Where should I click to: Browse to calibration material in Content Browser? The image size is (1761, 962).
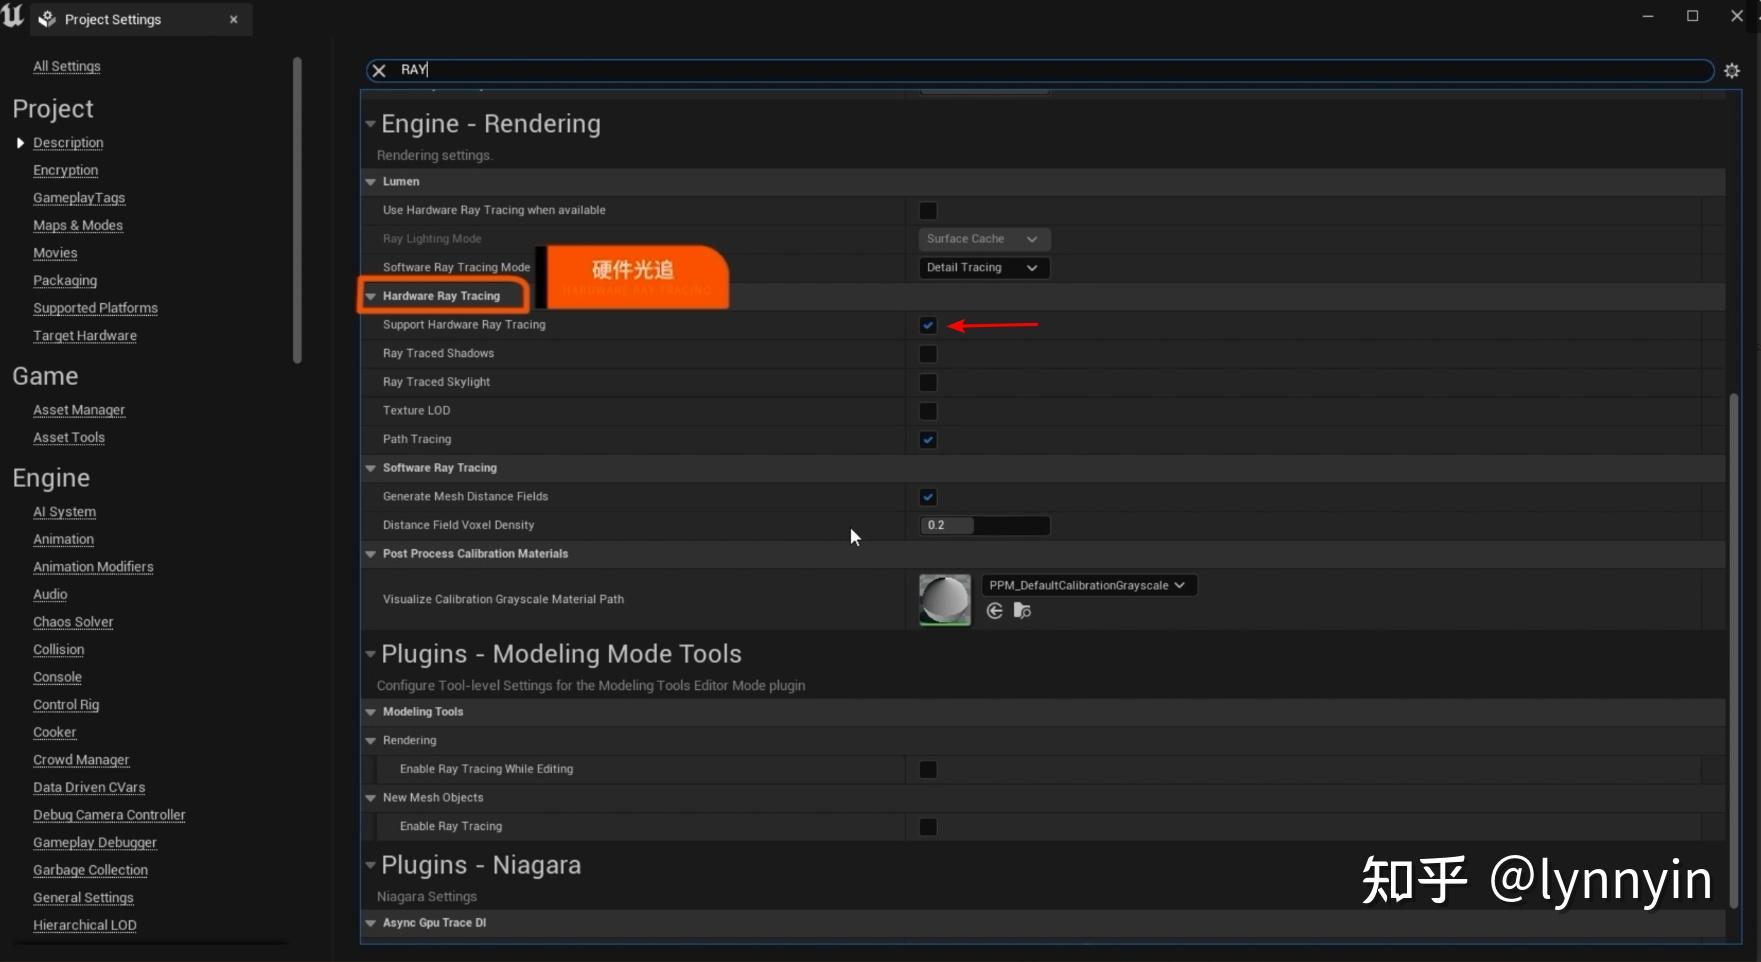(1021, 611)
